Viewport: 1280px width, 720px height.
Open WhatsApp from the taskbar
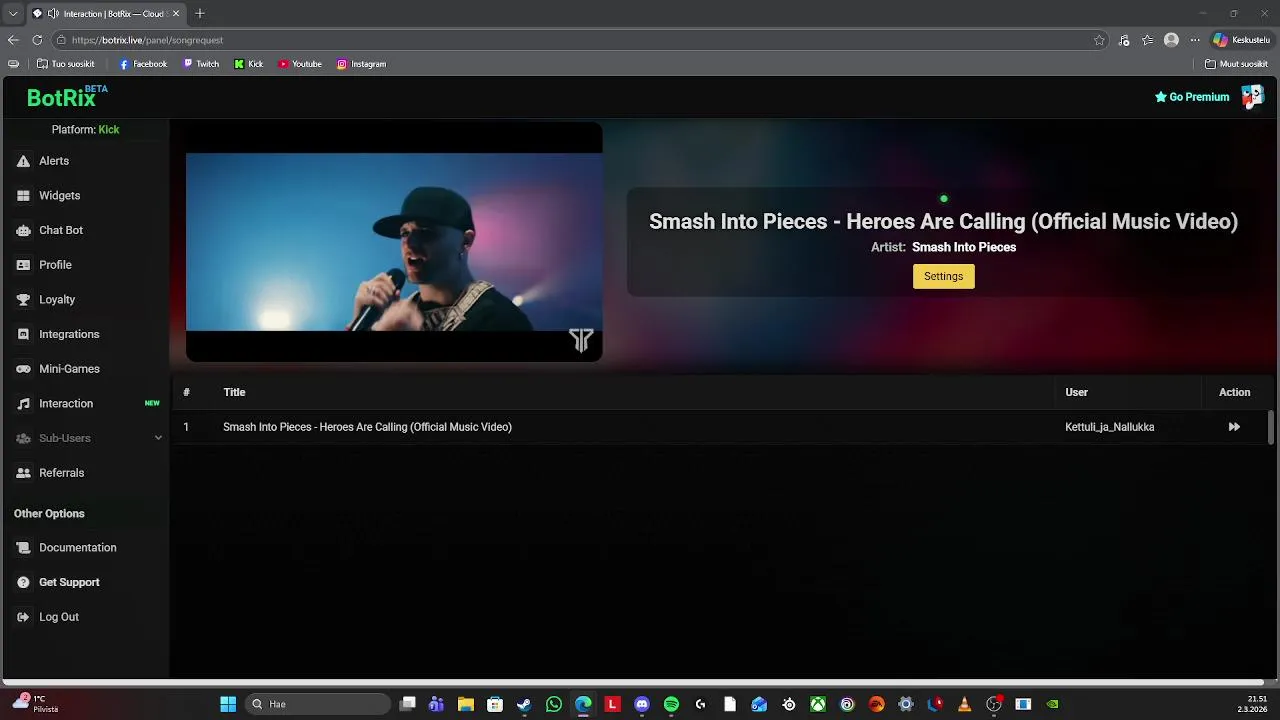554,704
